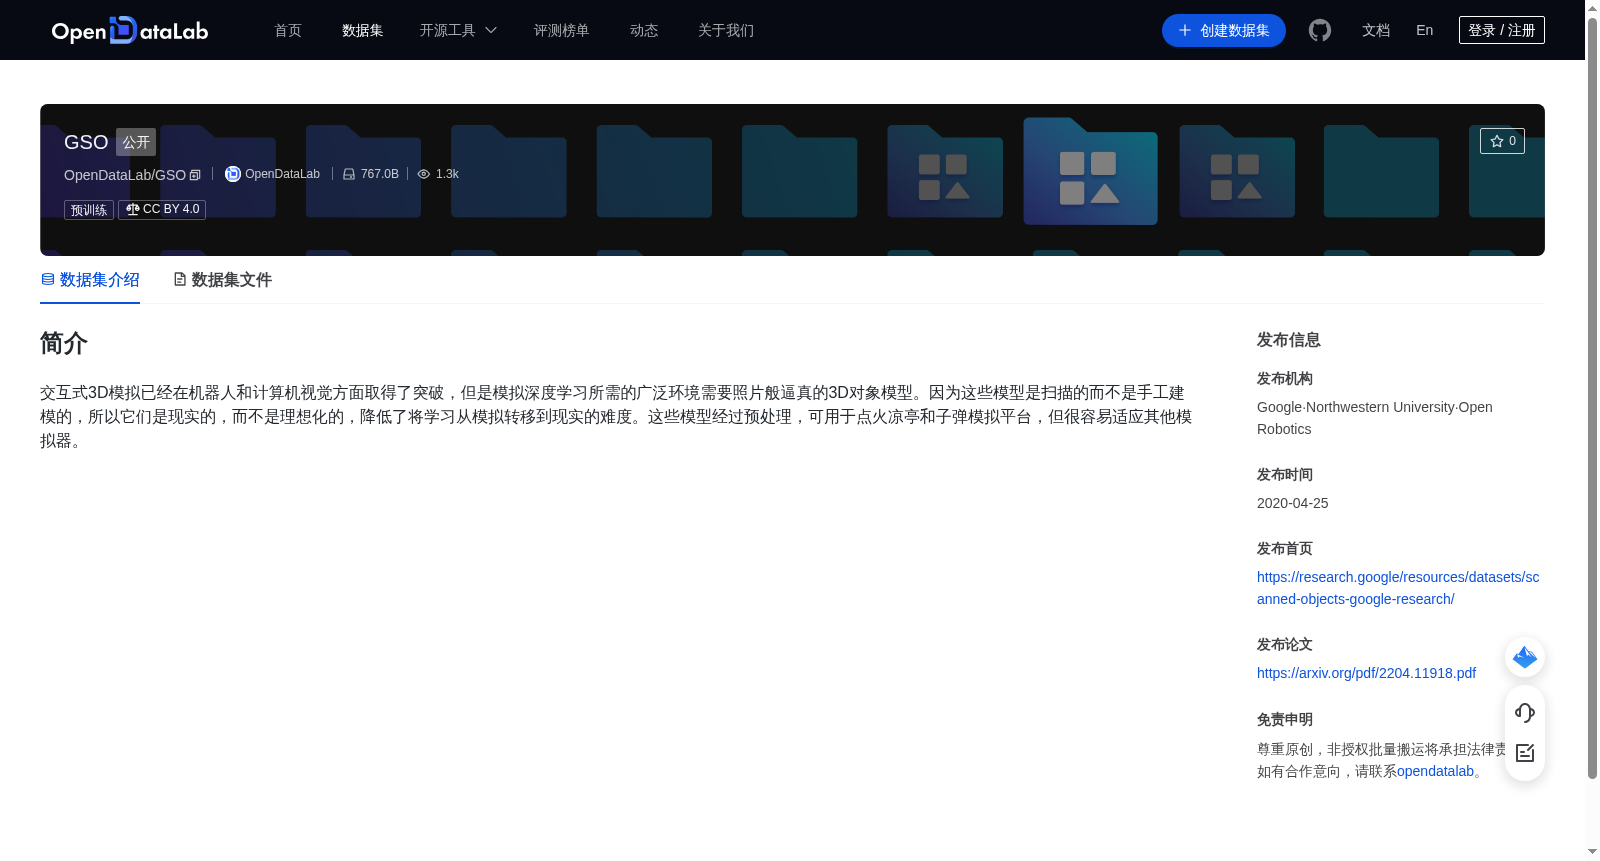This screenshot has width=1600, height=861.
Task: Click the 发布信息 heading
Action: click(x=1289, y=340)
